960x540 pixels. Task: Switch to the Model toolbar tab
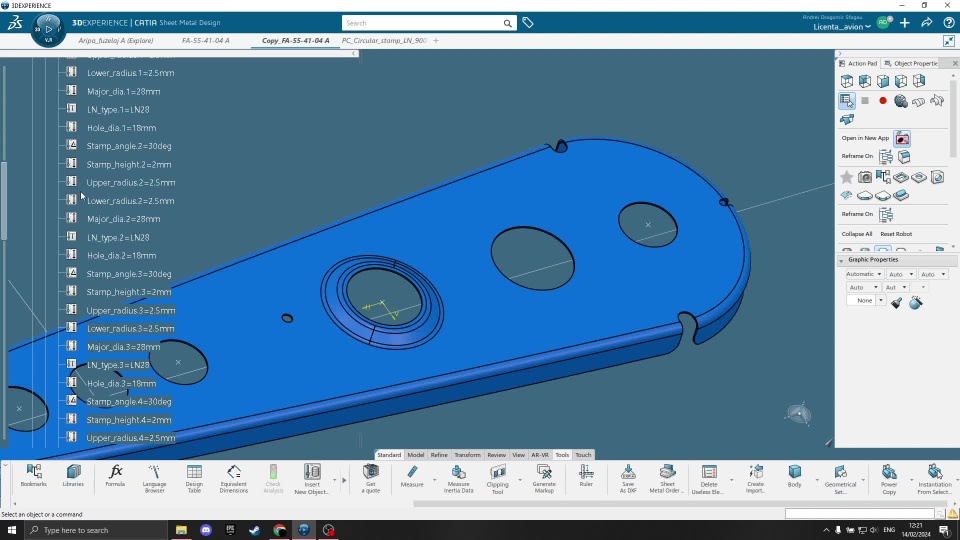416,455
